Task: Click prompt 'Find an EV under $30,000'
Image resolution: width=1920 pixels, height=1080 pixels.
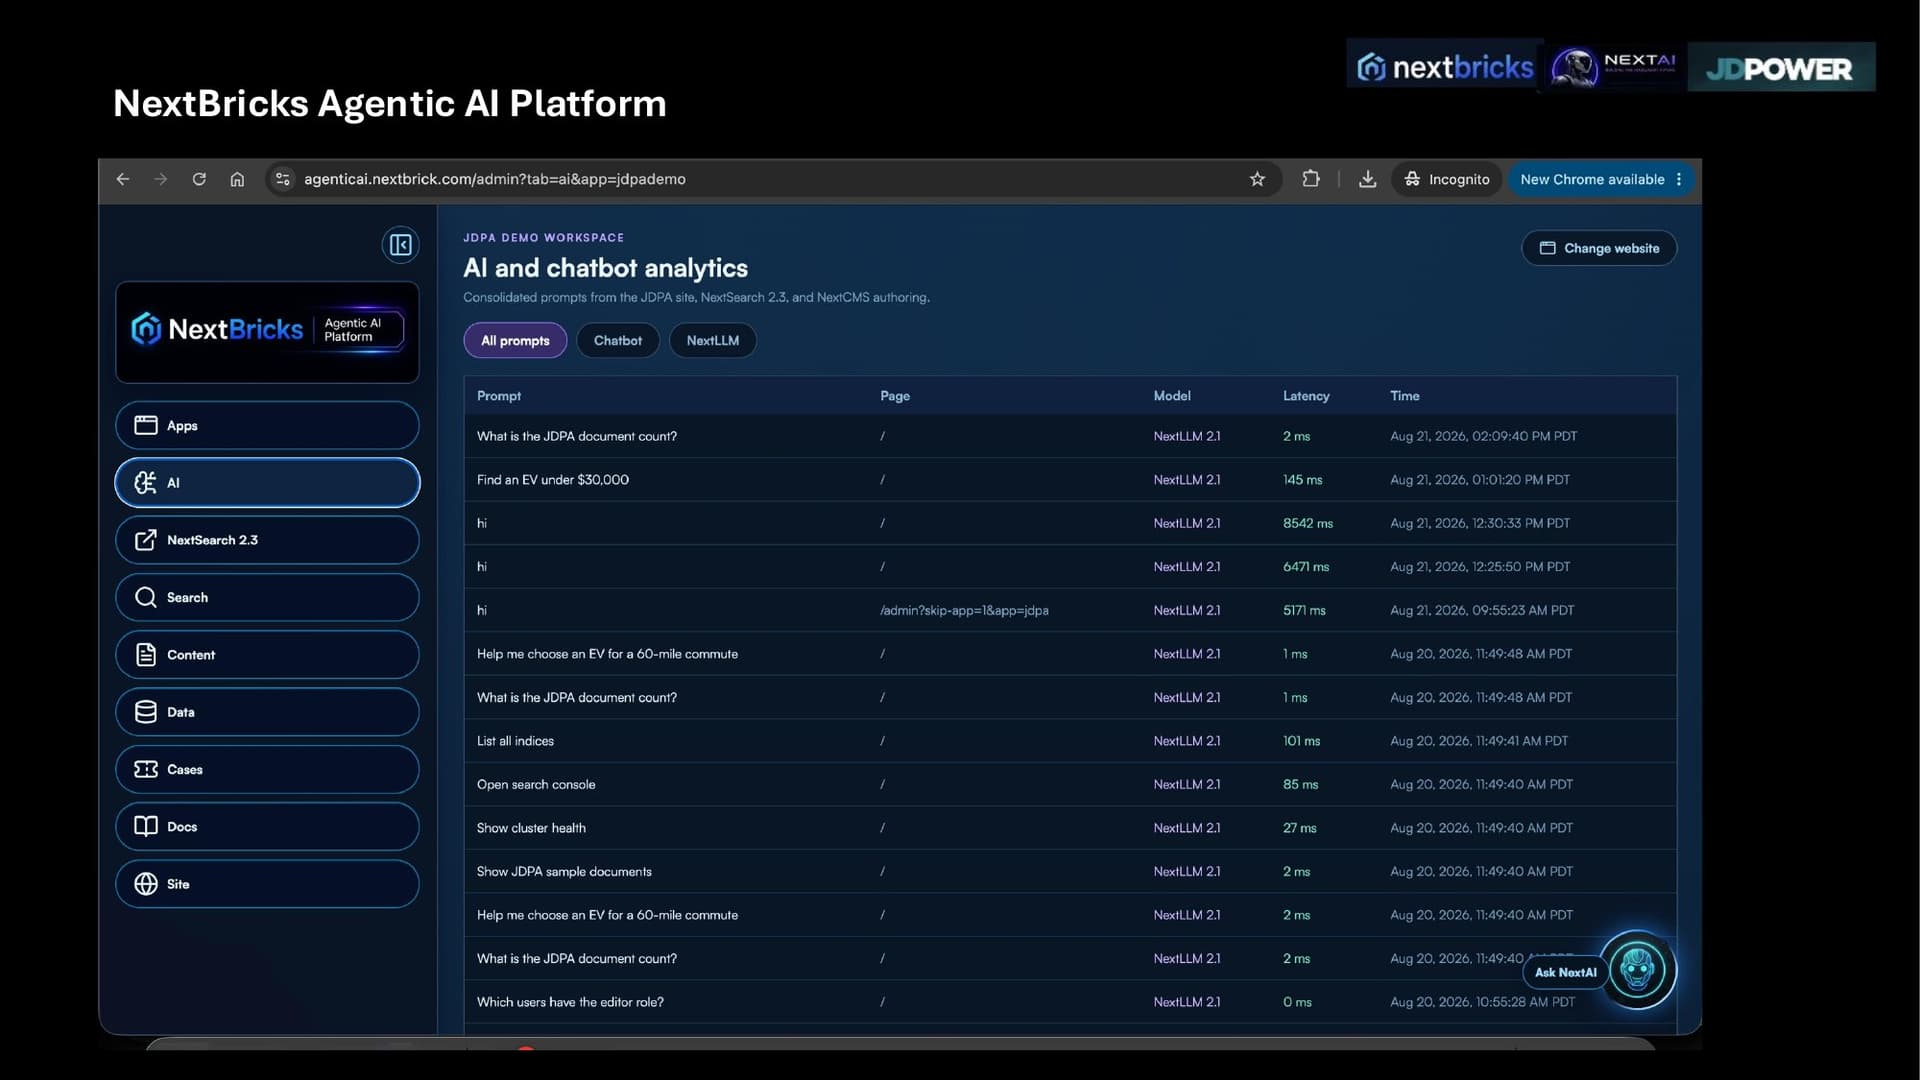Action: 553,480
